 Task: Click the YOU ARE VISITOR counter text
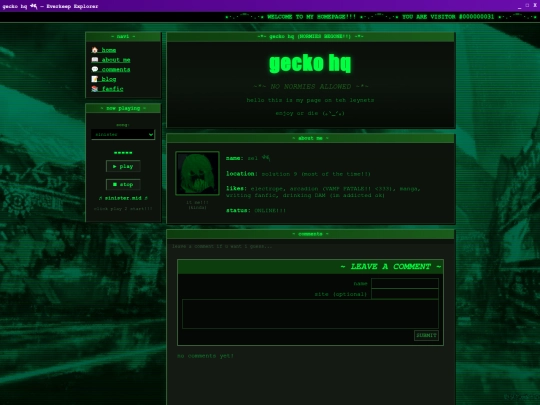point(448,17)
